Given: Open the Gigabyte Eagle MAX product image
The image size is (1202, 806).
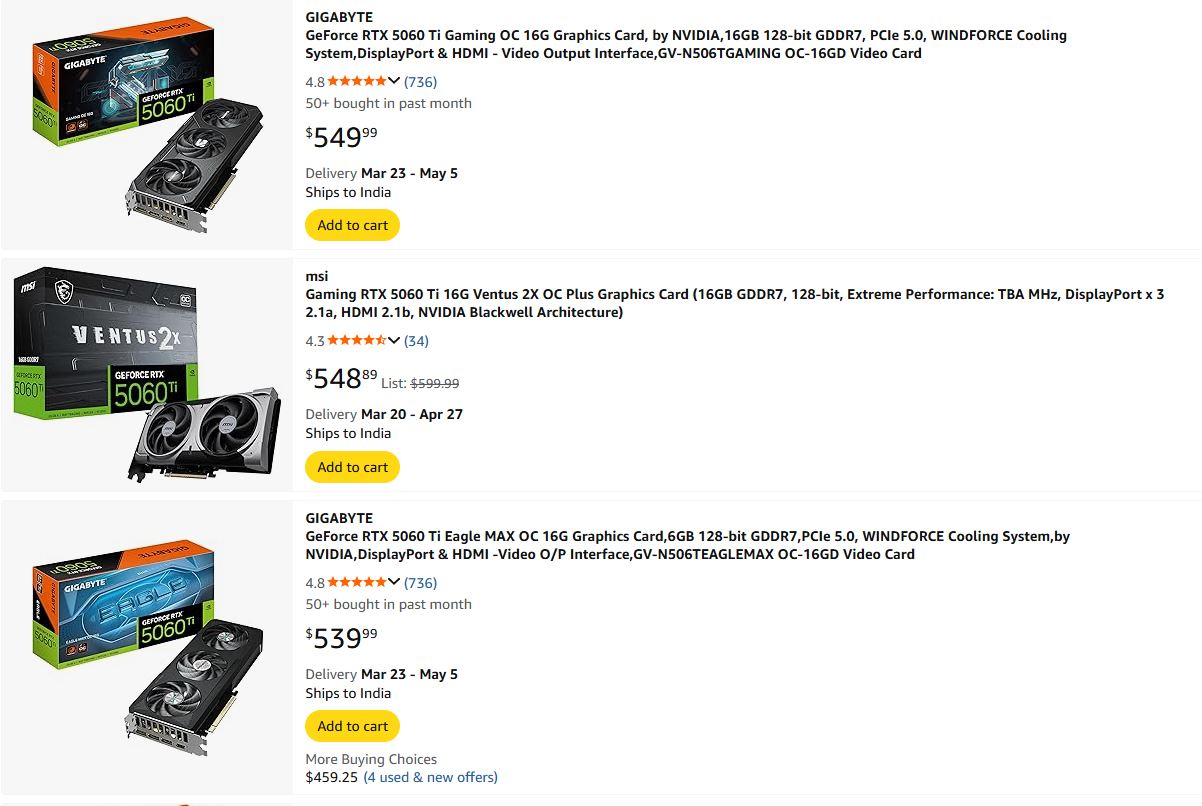Looking at the screenshot, I should point(147,647).
